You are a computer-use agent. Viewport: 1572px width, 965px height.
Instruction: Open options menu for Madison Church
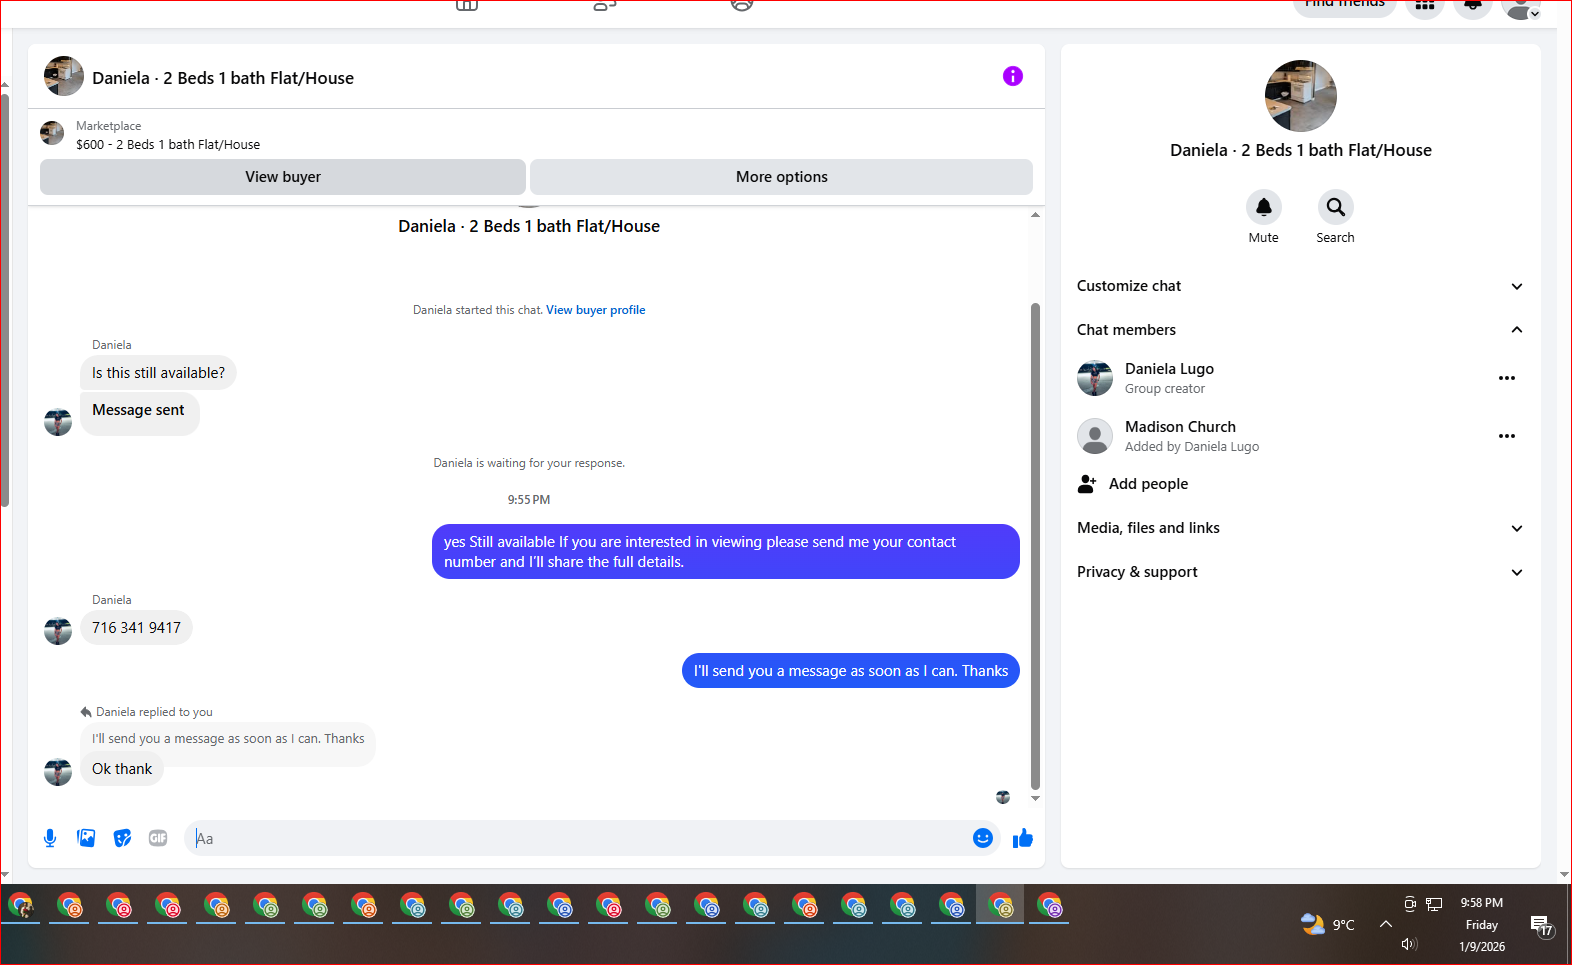[1507, 436]
